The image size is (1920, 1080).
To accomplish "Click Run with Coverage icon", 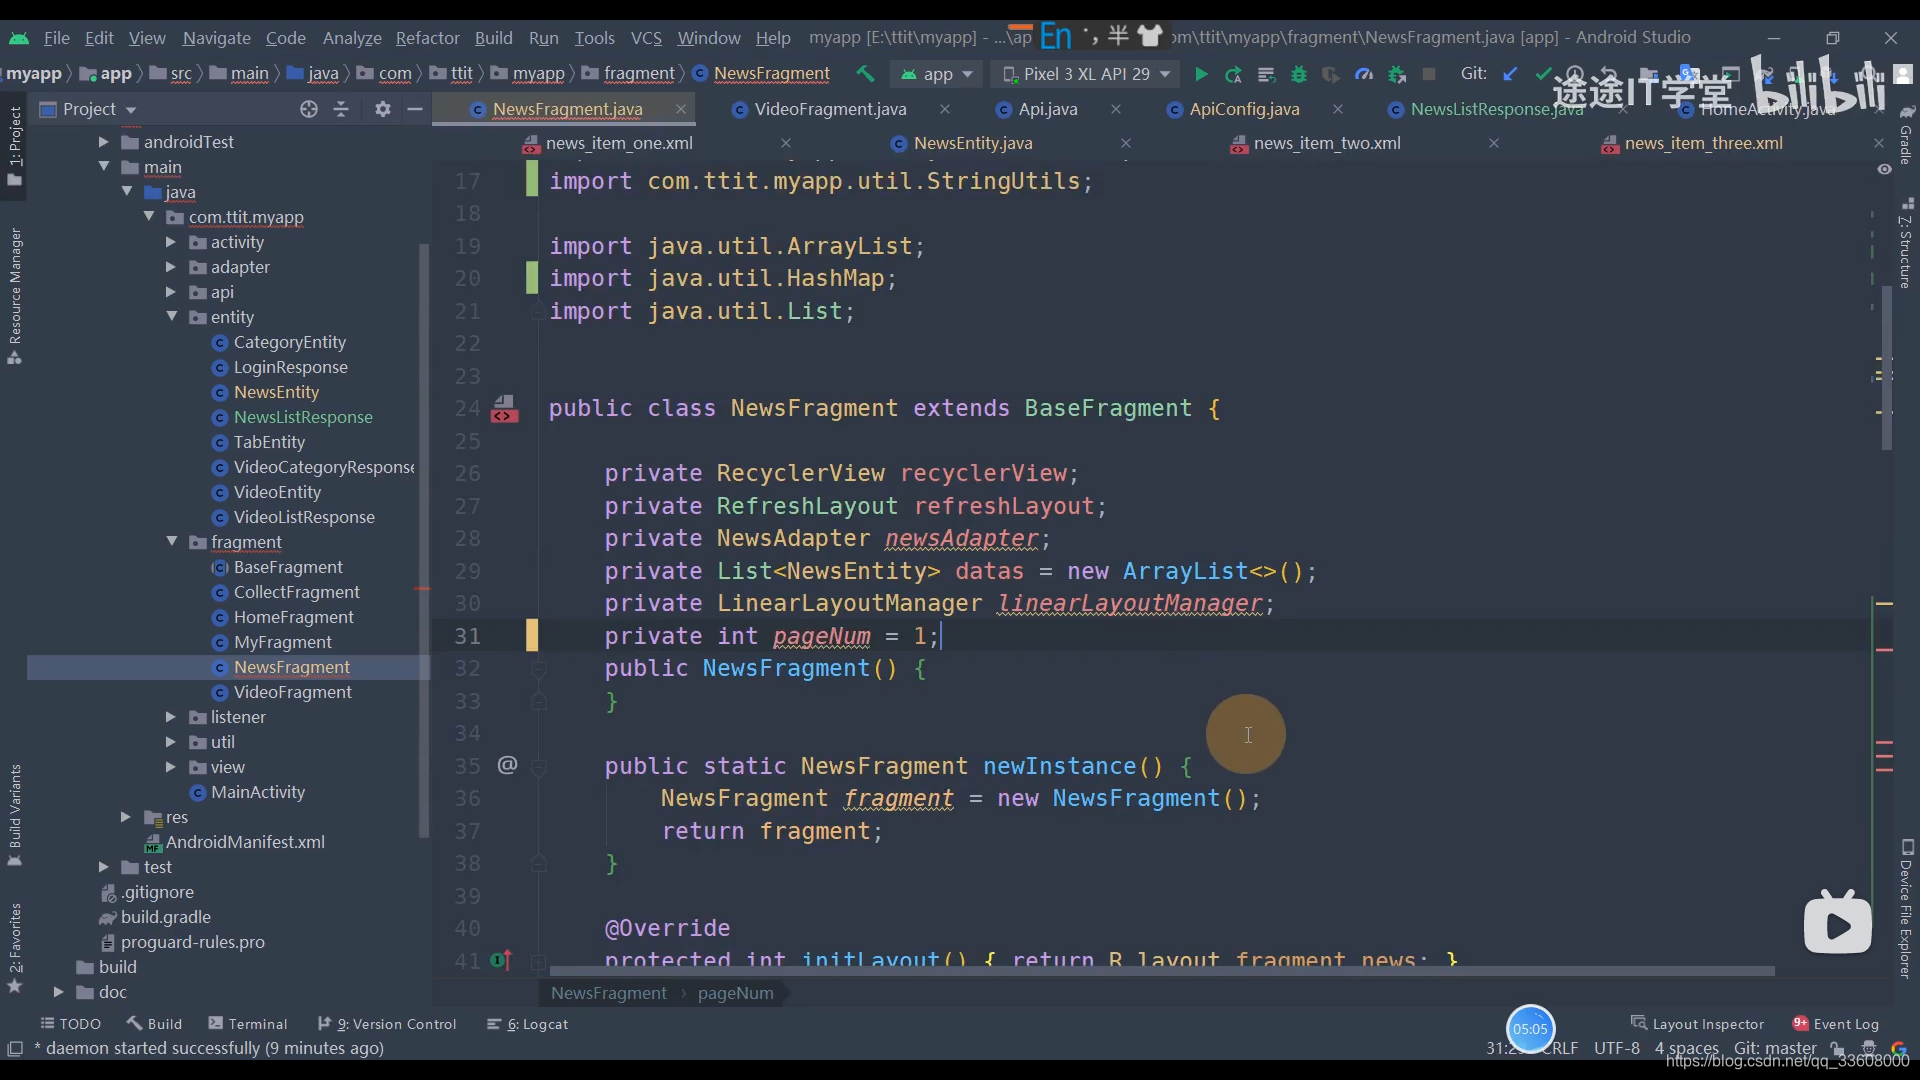I will pyautogui.click(x=1330, y=74).
